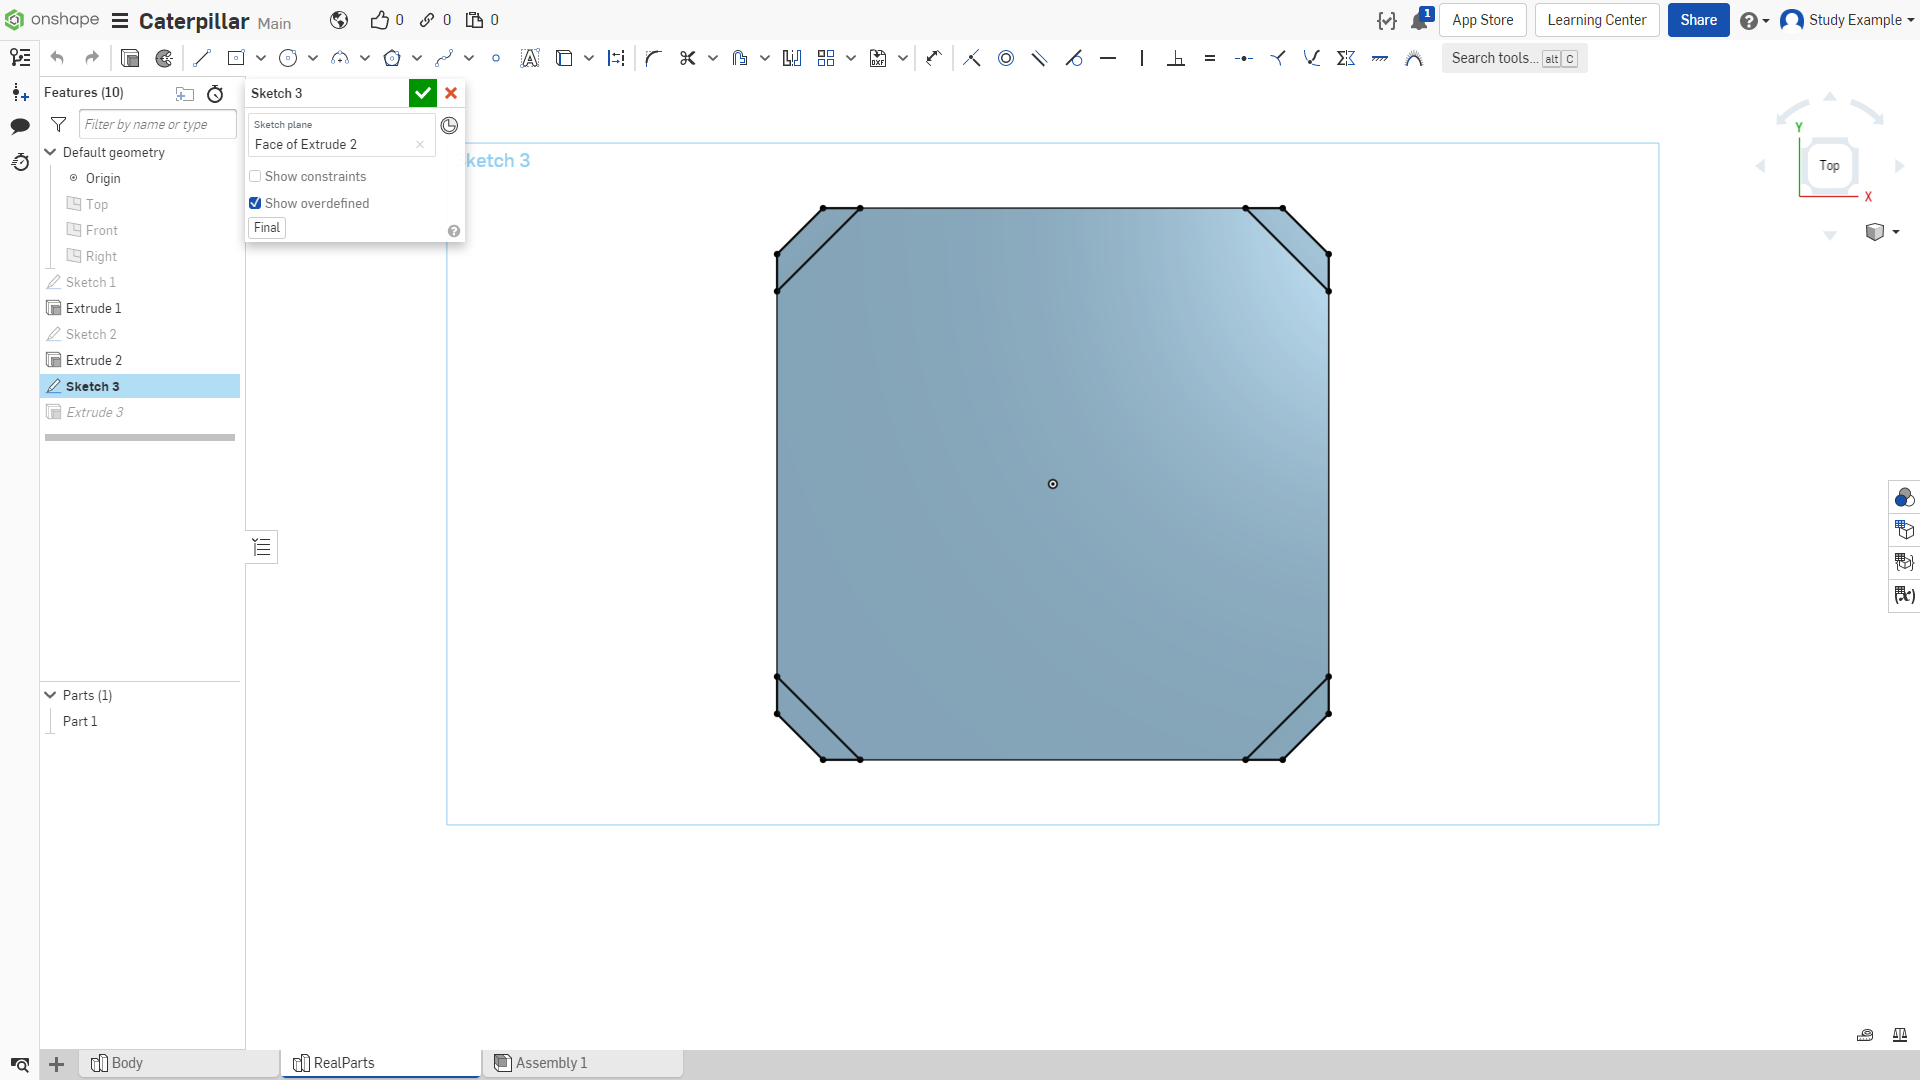Open trim tool dropdown arrow
This screenshot has height=1080, width=1920.
[713, 58]
